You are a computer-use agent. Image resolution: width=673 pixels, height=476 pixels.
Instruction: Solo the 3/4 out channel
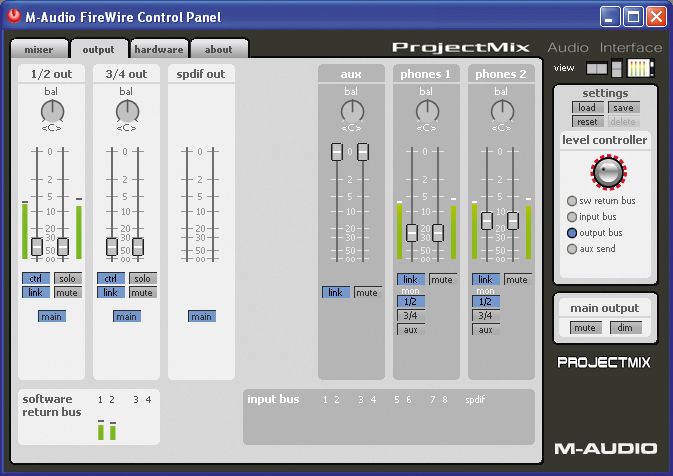click(x=142, y=278)
